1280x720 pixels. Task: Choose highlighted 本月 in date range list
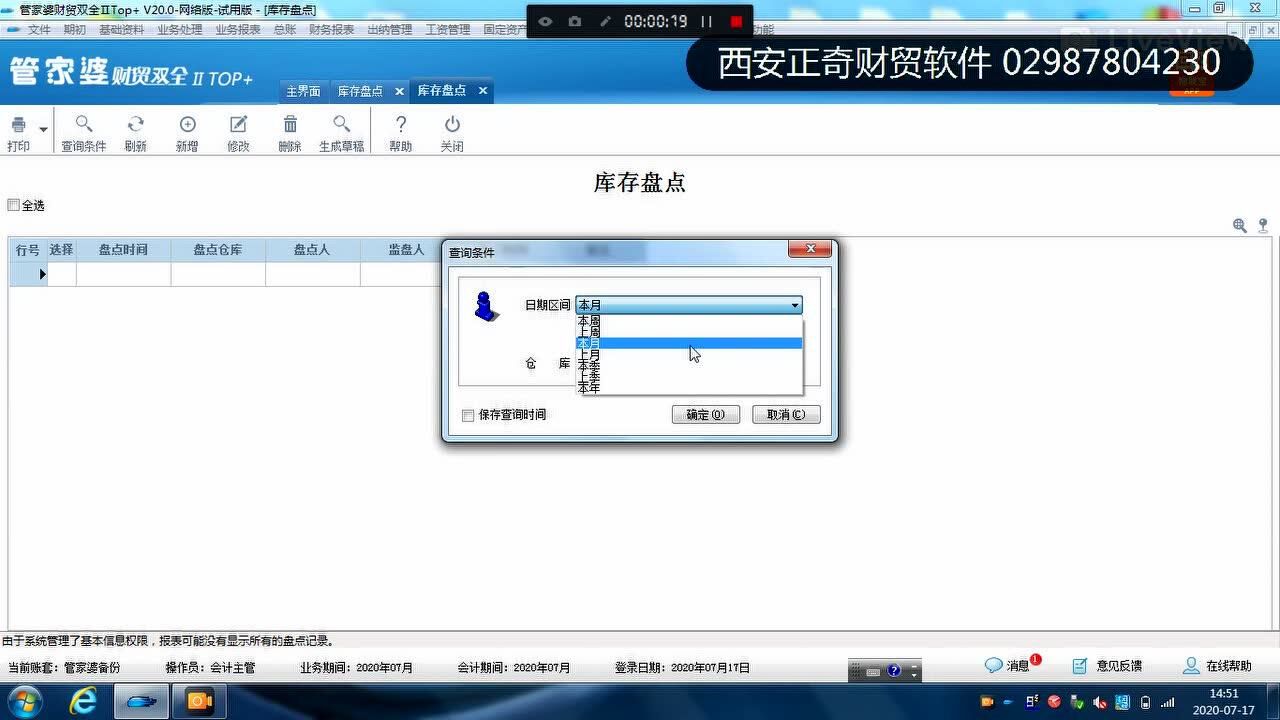tap(689, 343)
